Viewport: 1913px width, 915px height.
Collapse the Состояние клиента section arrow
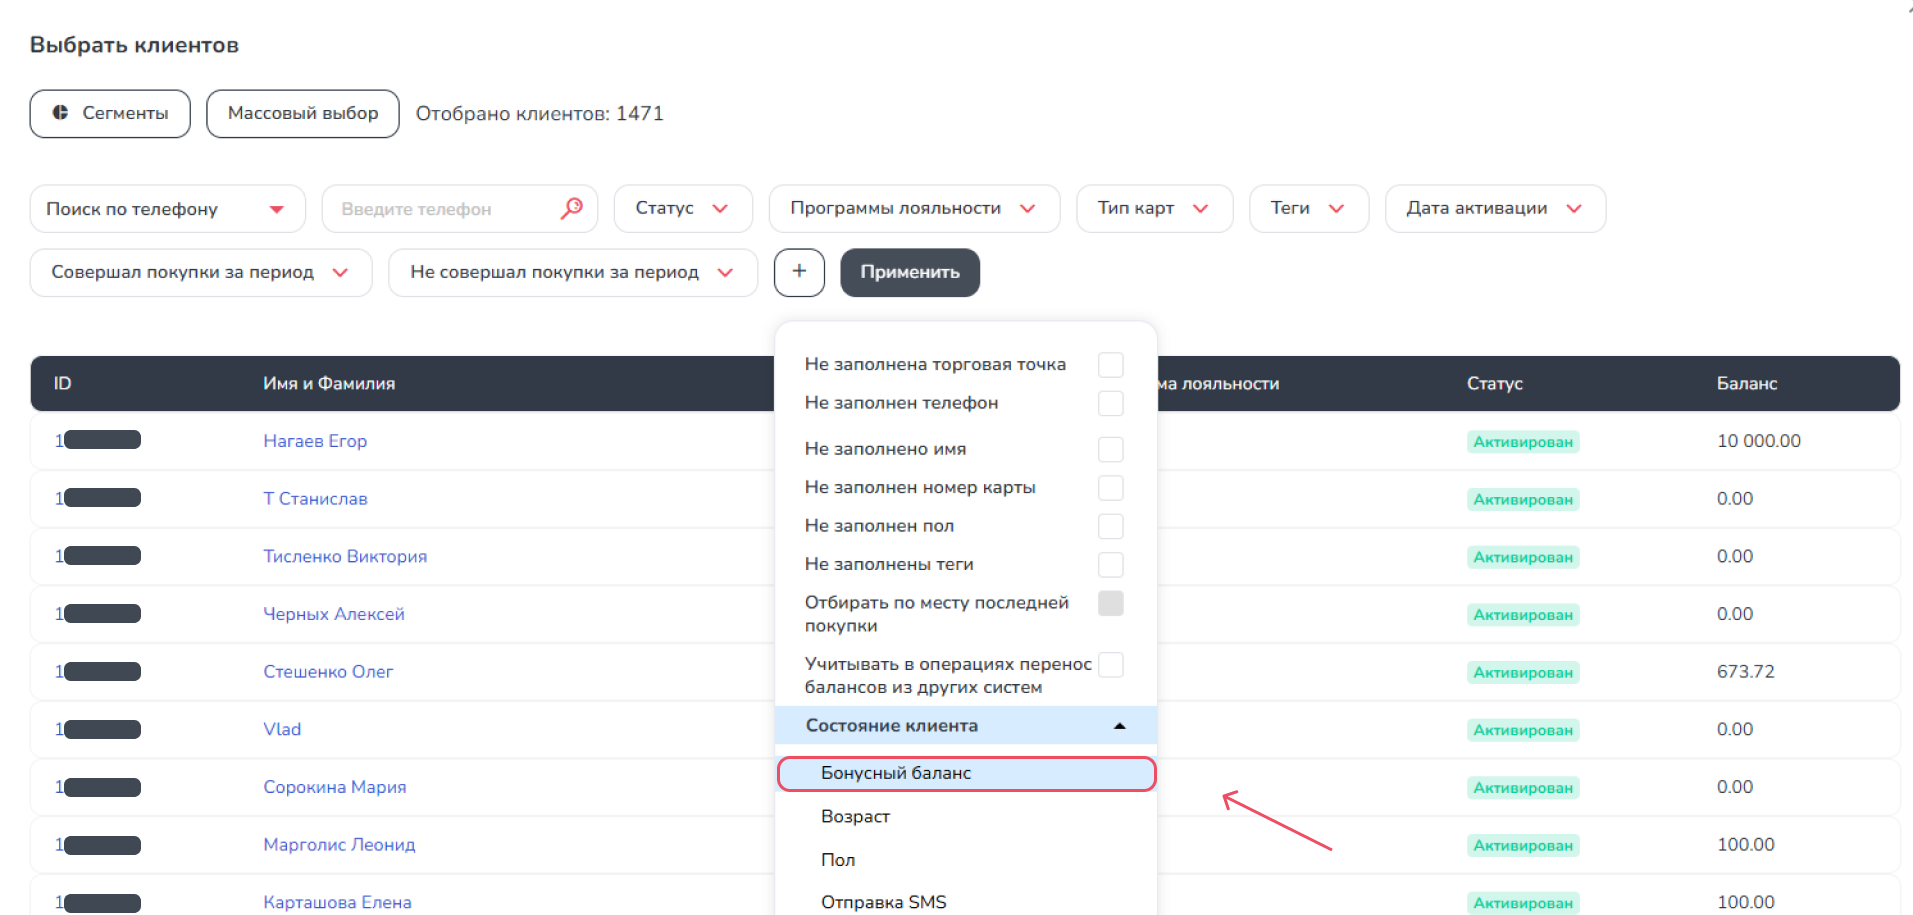[1119, 726]
